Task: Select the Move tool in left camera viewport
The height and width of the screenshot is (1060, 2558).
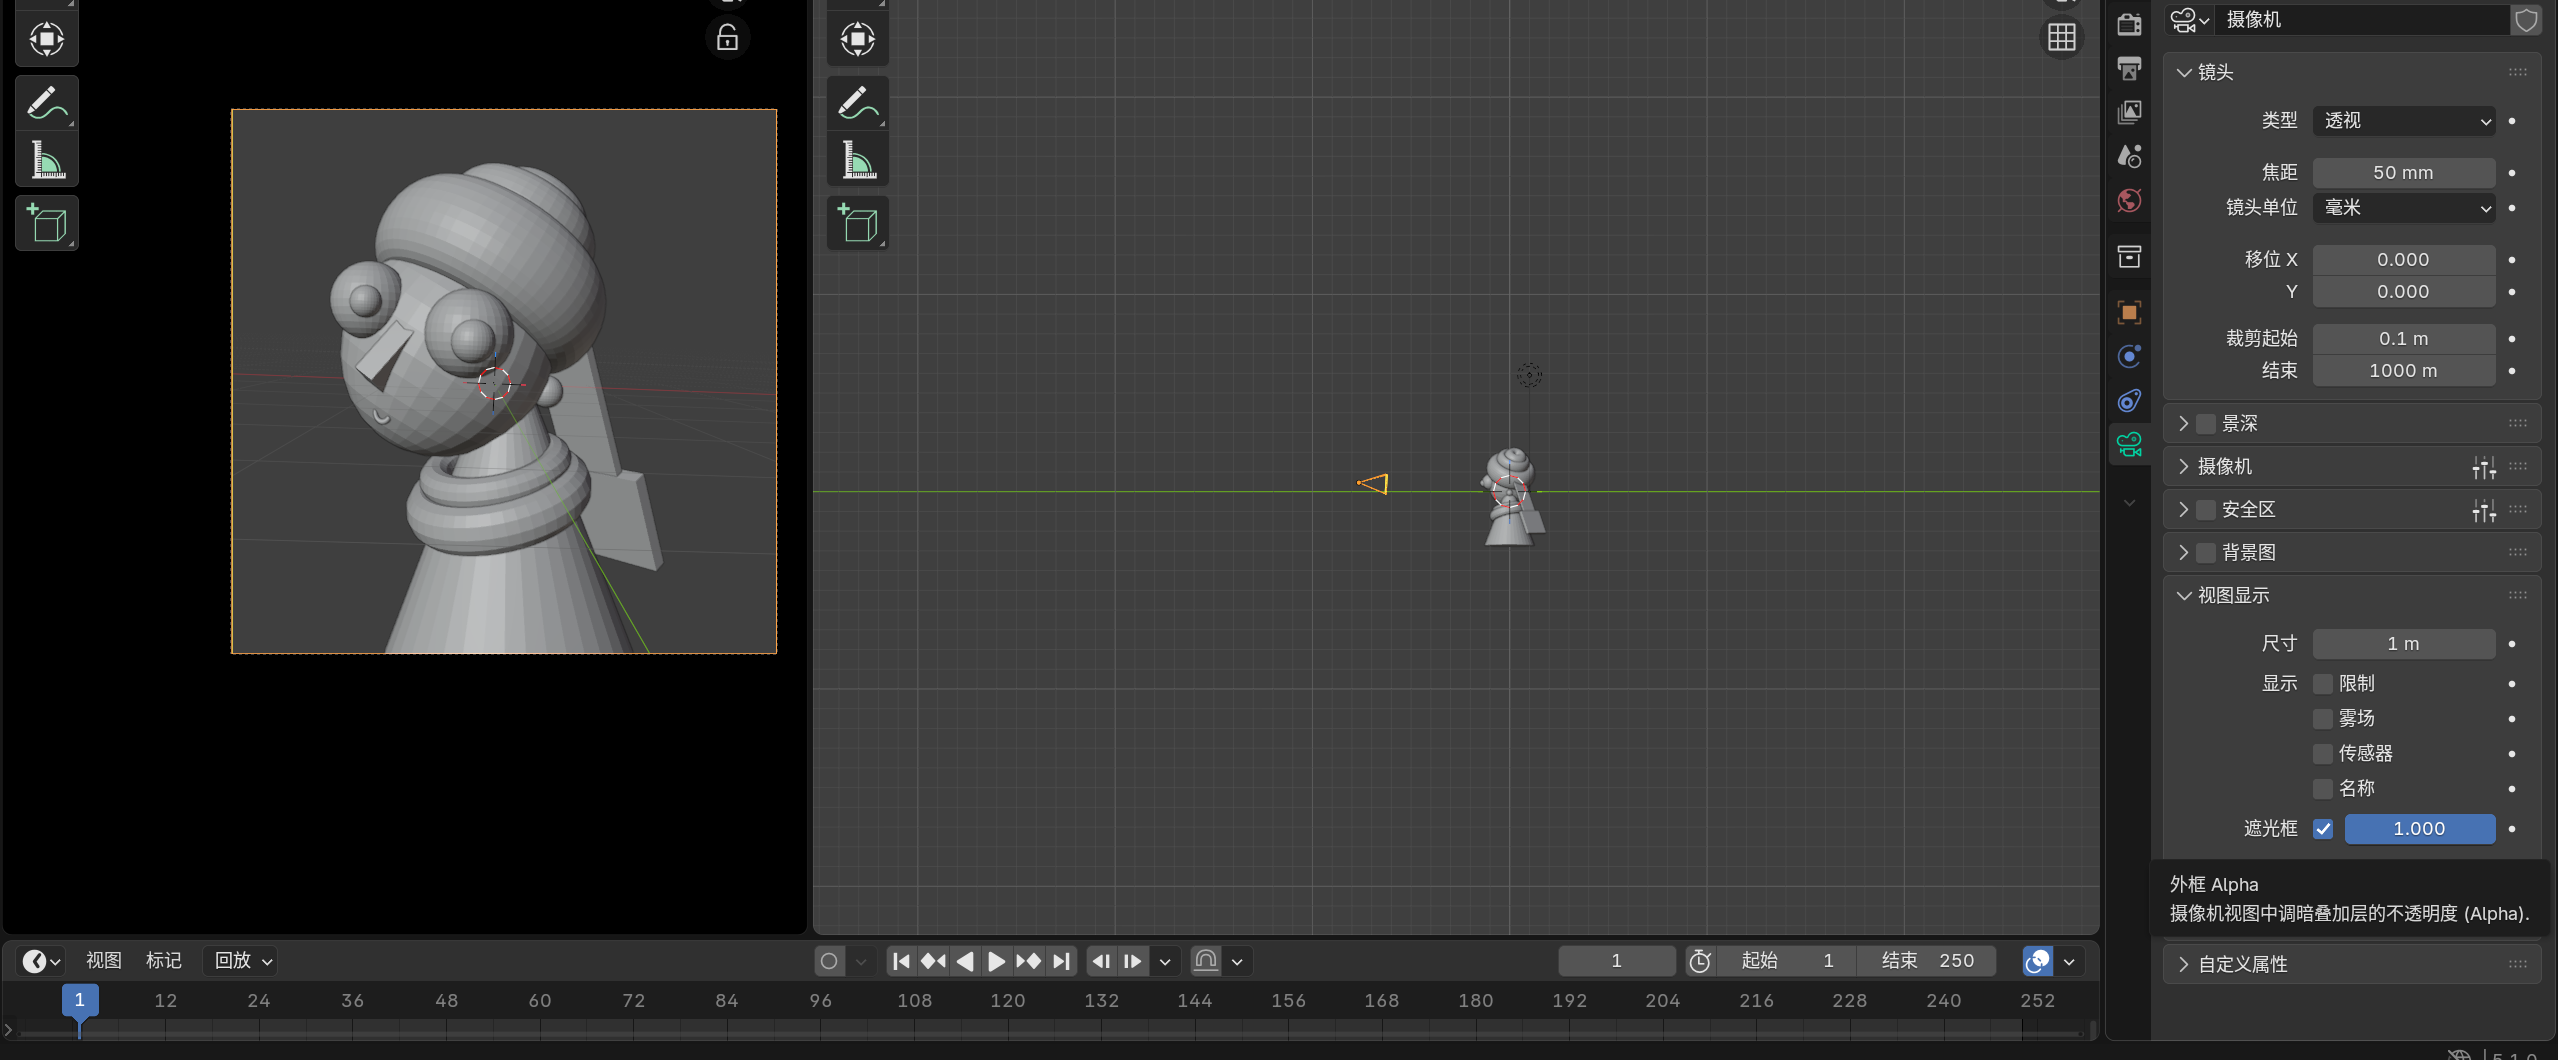Action: (x=46, y=39)
